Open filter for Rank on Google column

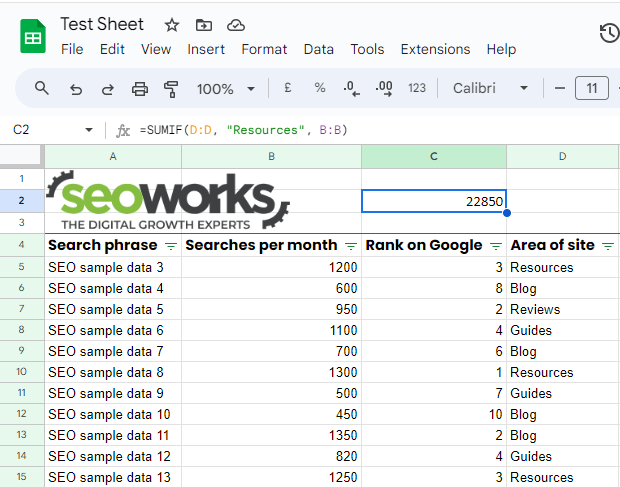(496, 246)
